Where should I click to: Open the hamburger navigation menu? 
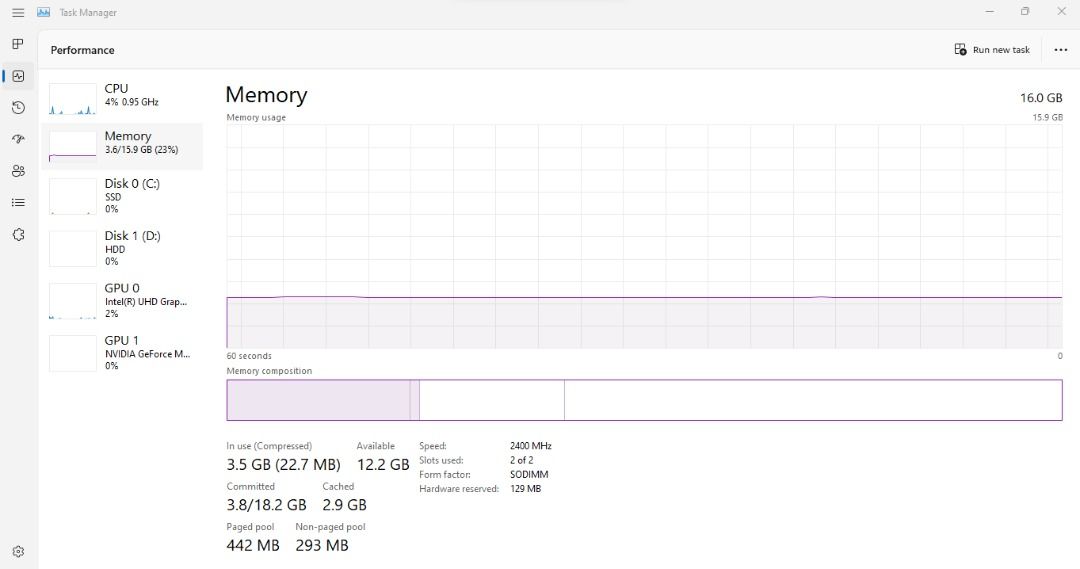click(x=18, y=12)
